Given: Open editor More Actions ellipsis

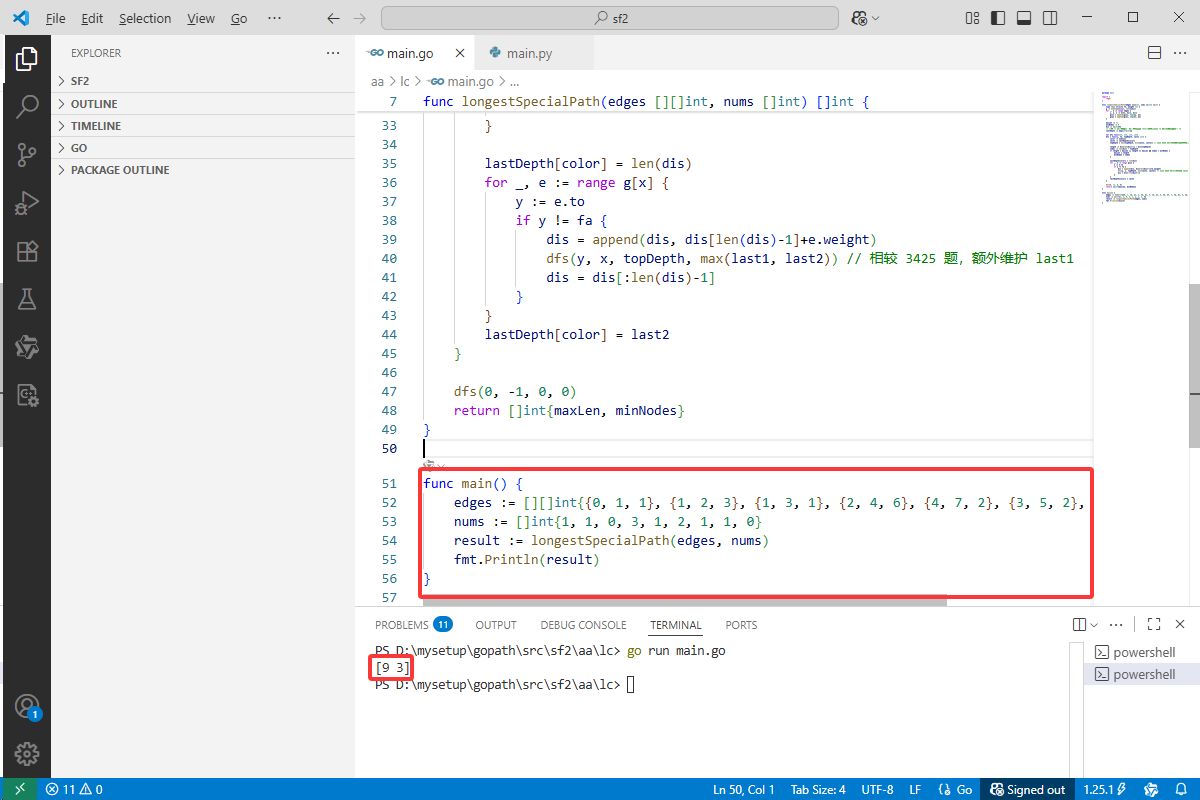Looking at the screenshot, I should [1180, 53].
